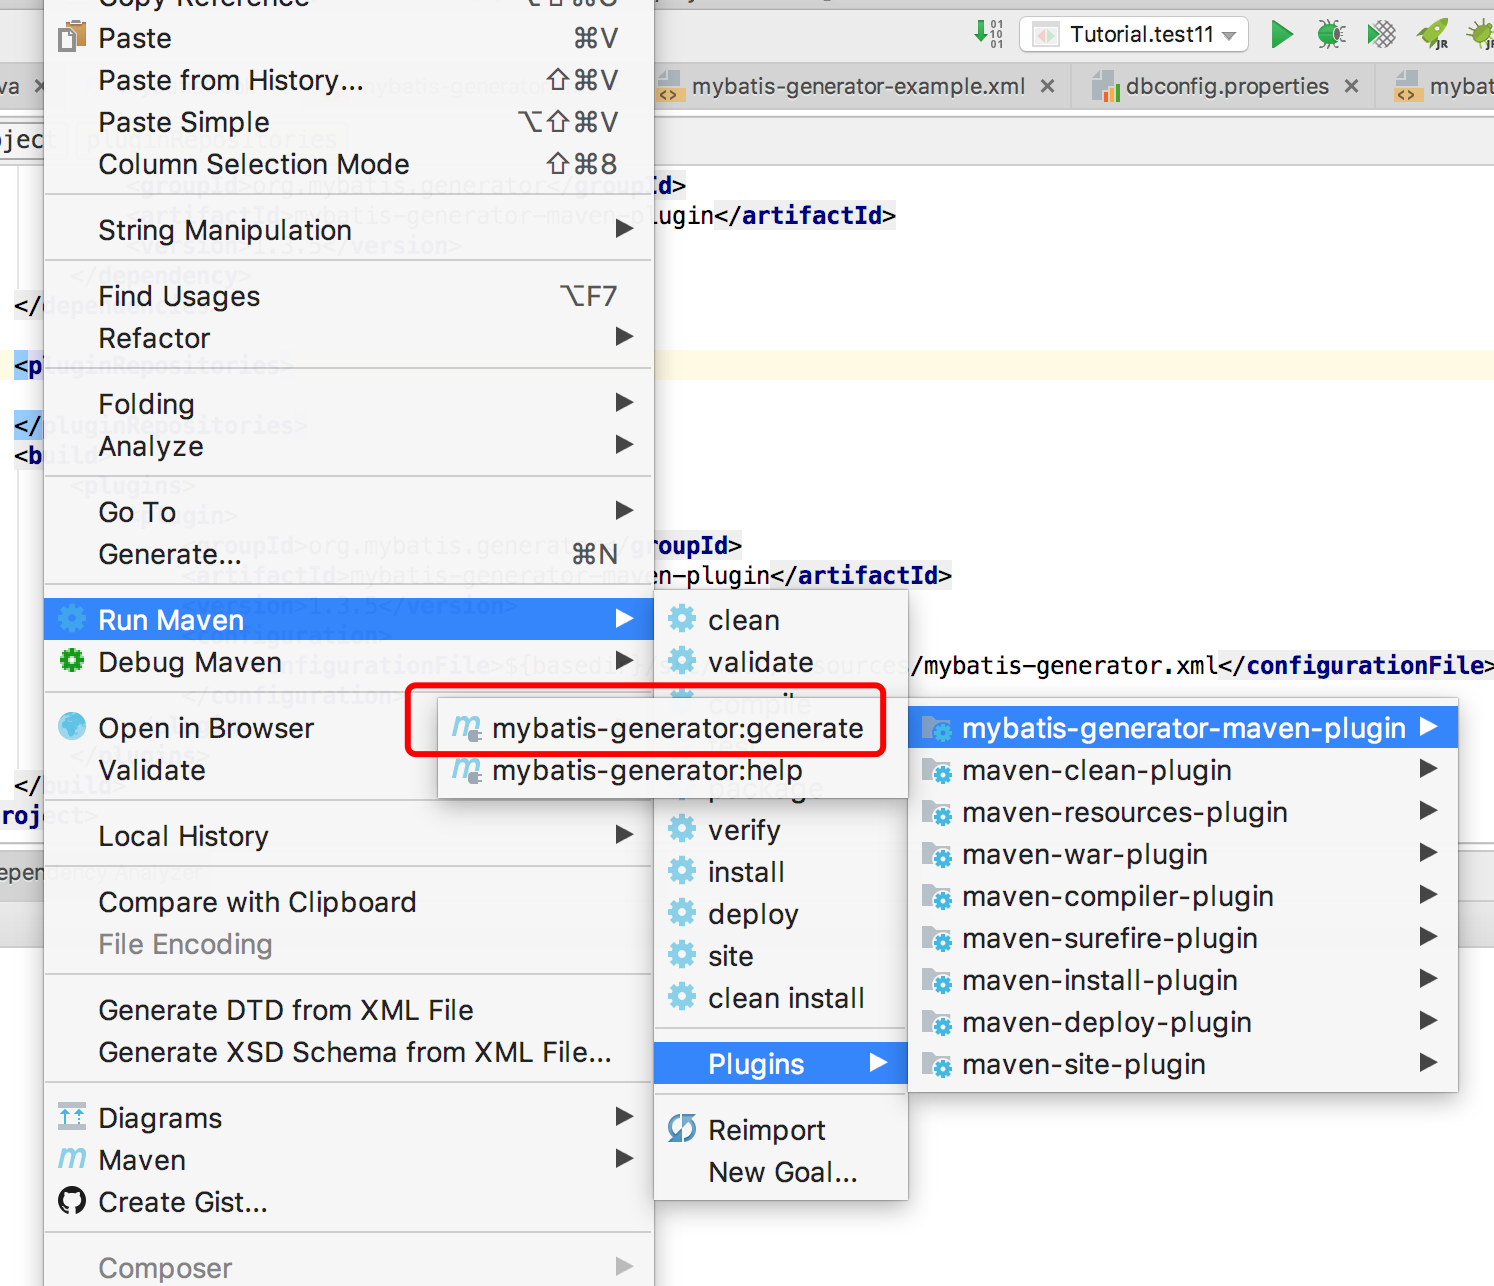Open the Plugins submenu item
Screen dimensions: 1494x1286
pyautogui.click(x=781, y=1064)
